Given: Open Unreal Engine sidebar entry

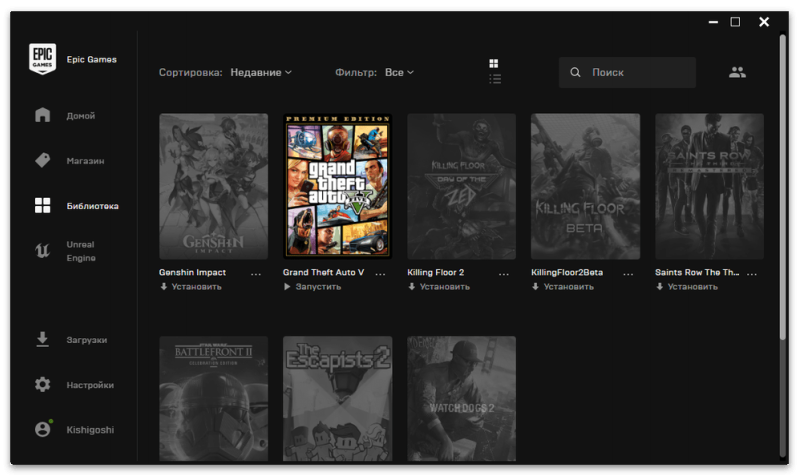Looking at the screenshot, I should click(81, 251).
